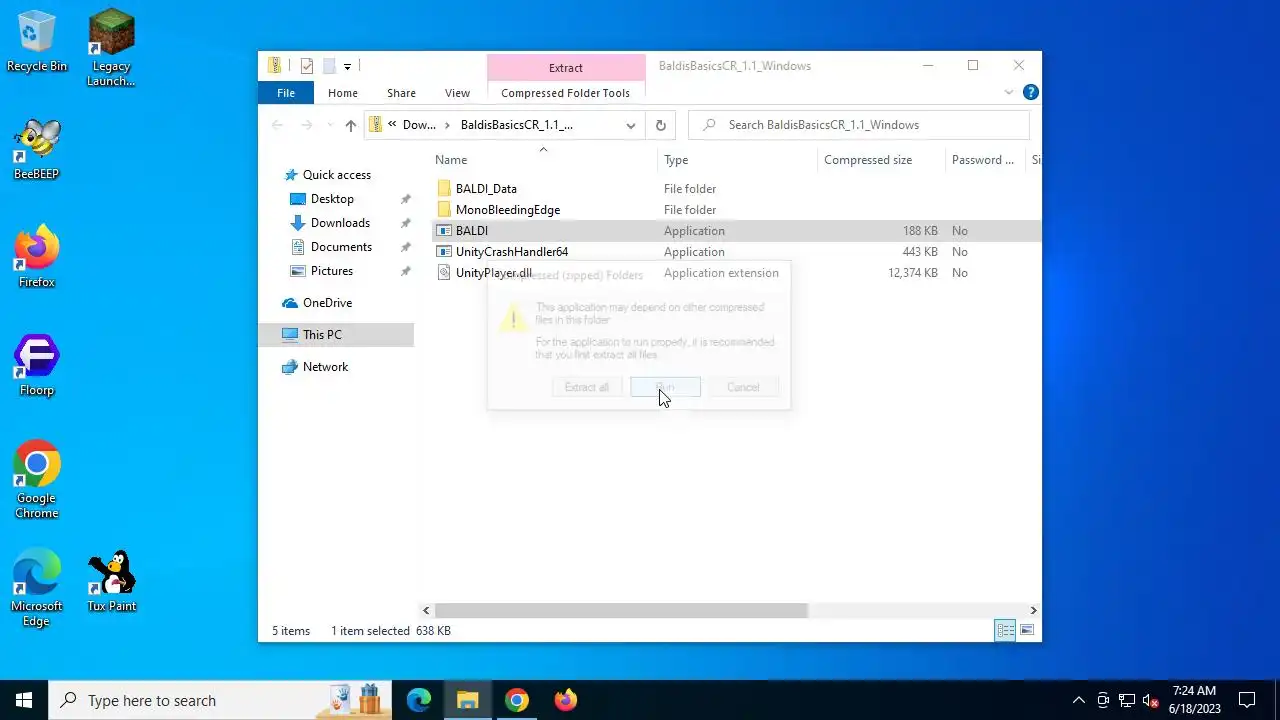The image size is (1280, 720).
Task: Open the Windows Start menu
Action: (x=24, y=700)
